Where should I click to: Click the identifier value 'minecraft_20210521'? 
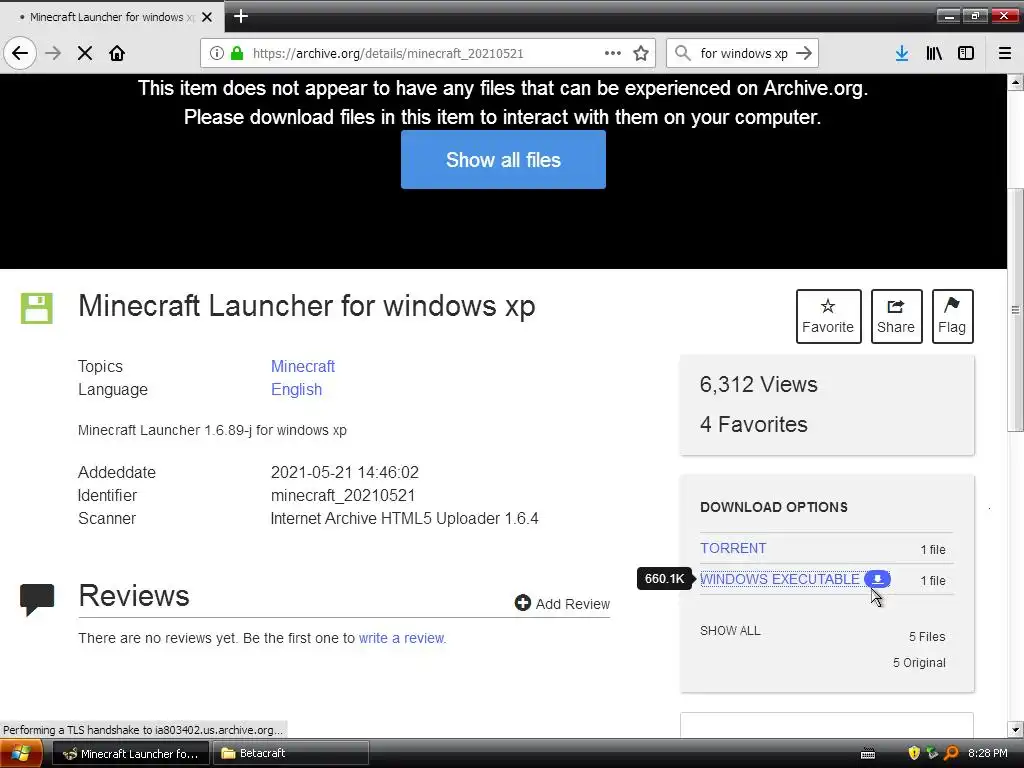point(343,496)
